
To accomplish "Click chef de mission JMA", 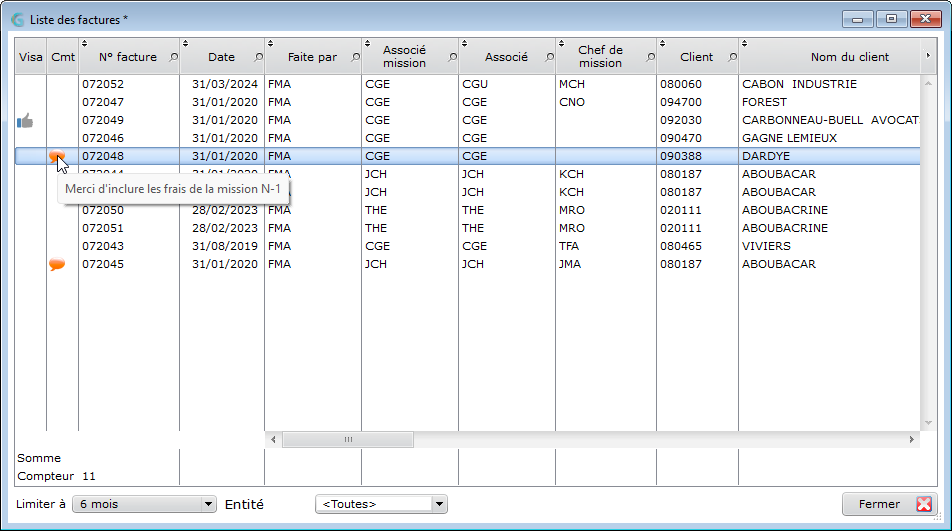I will (570, 265).
